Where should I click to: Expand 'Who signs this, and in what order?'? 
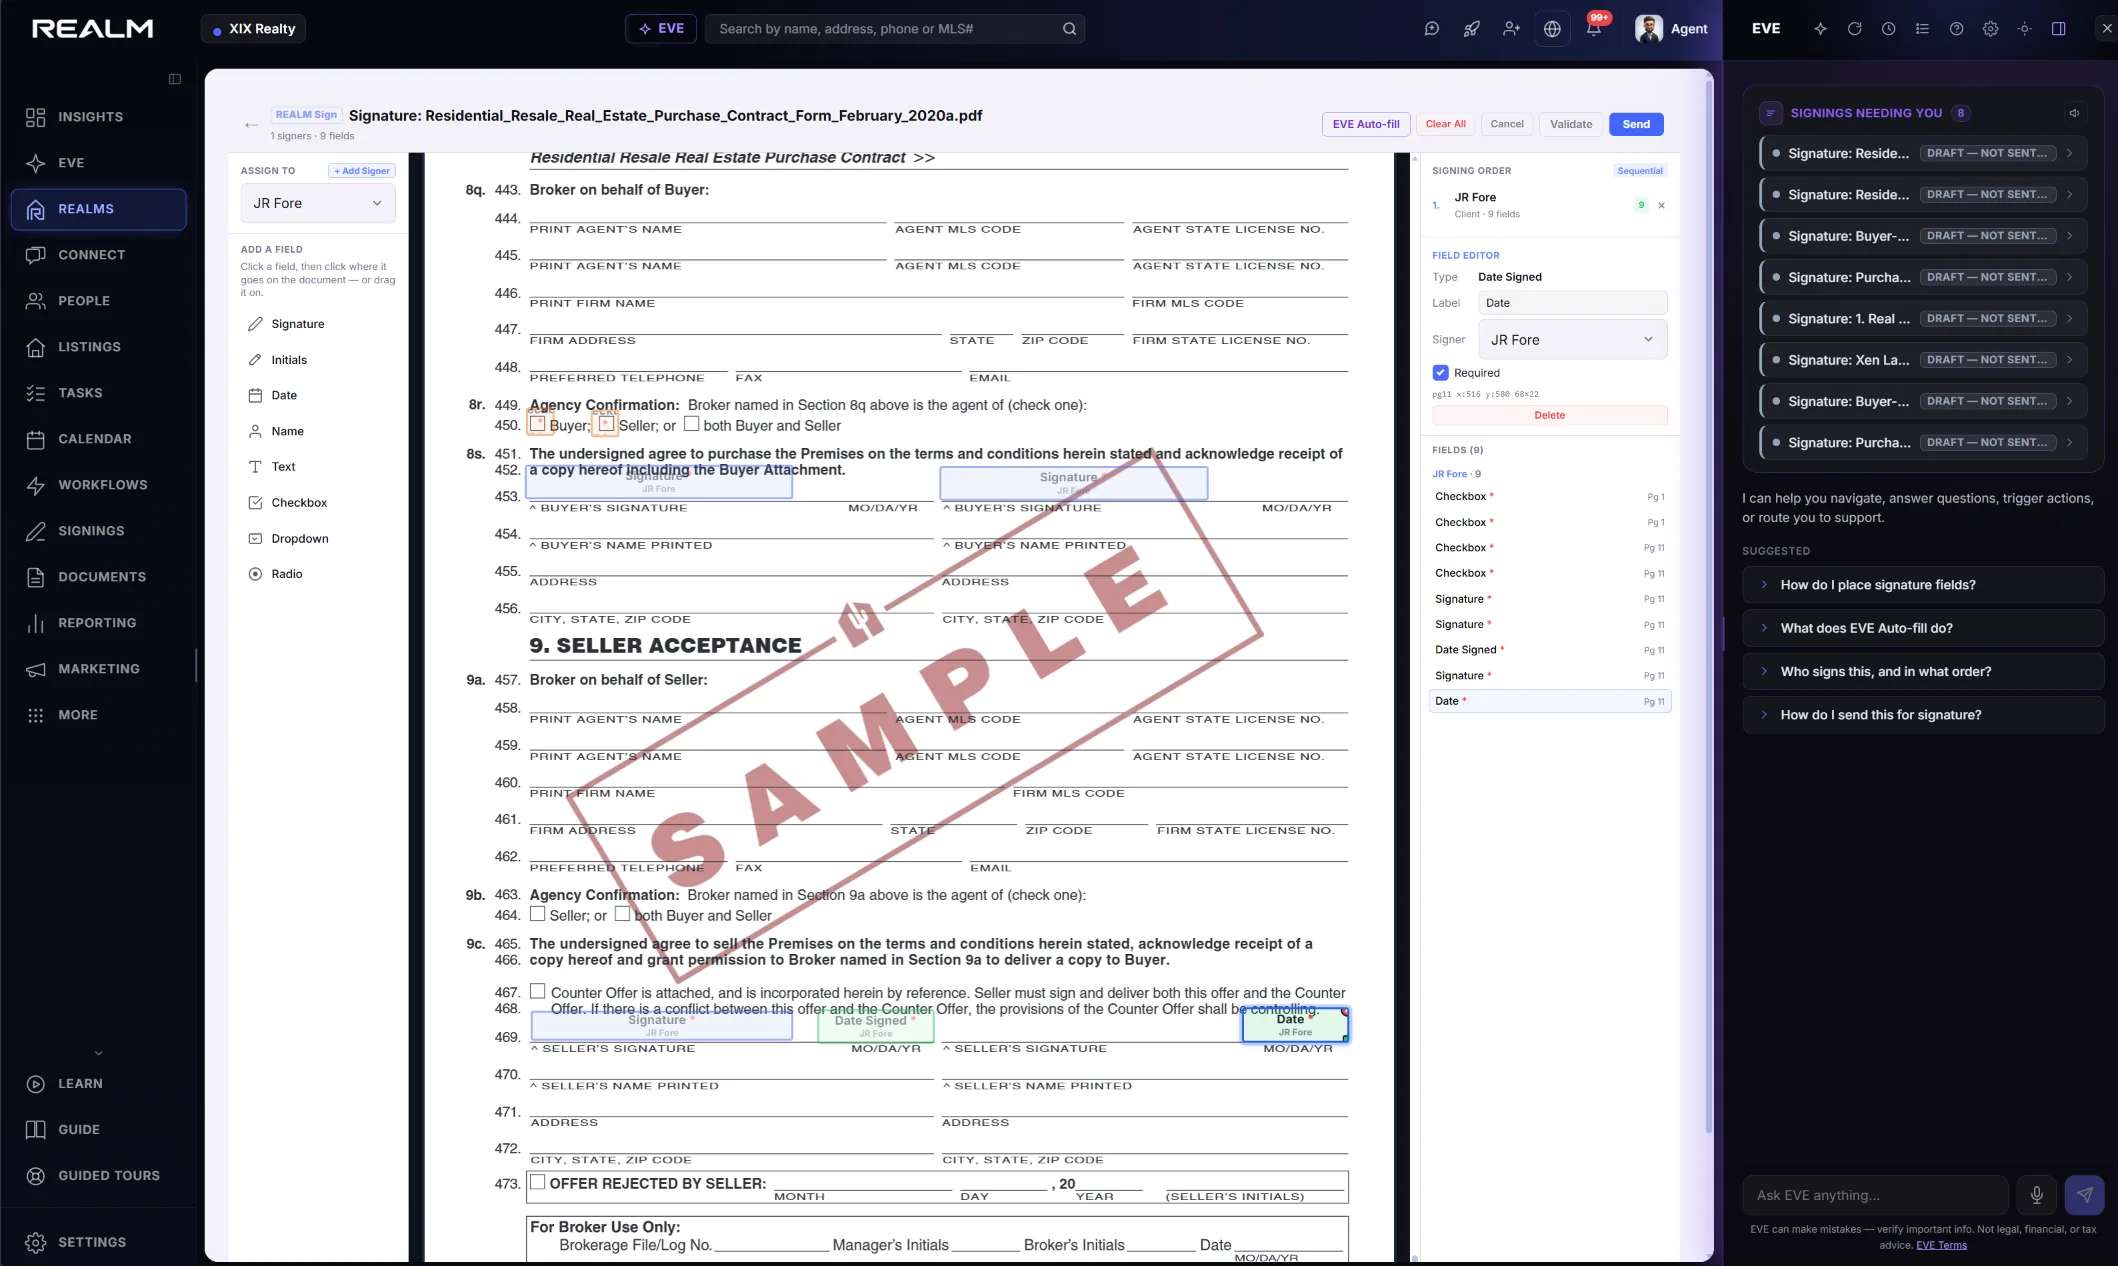point(1922,672)
